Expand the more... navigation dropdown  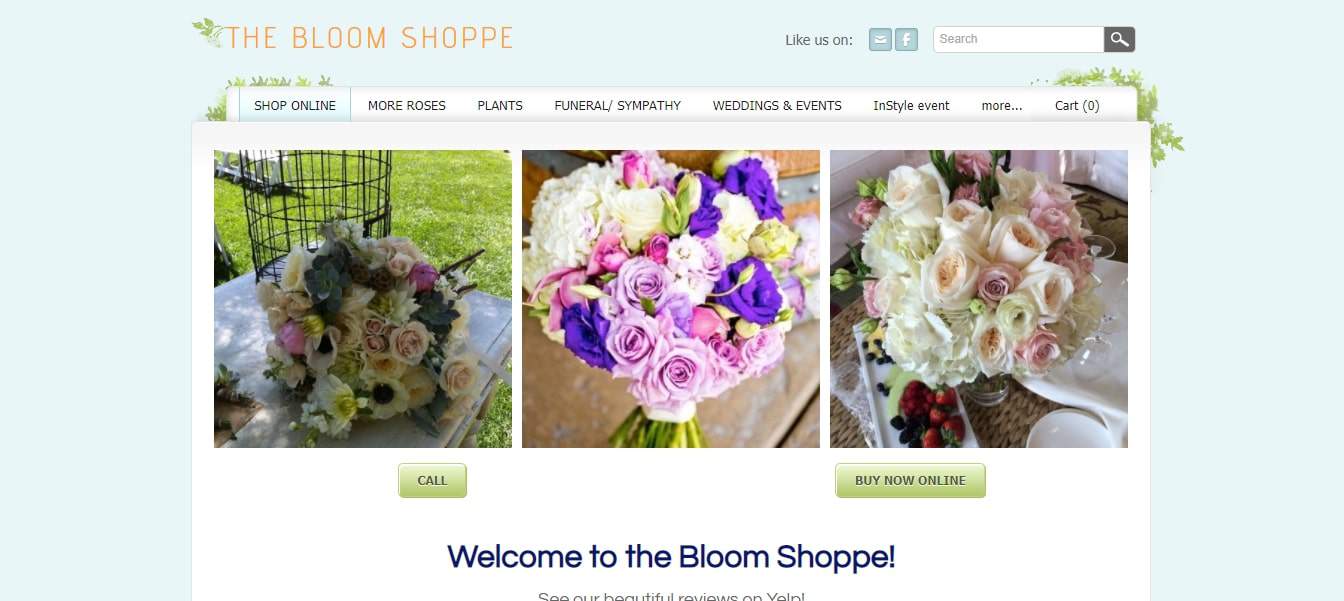click(x=1002, y=105)
